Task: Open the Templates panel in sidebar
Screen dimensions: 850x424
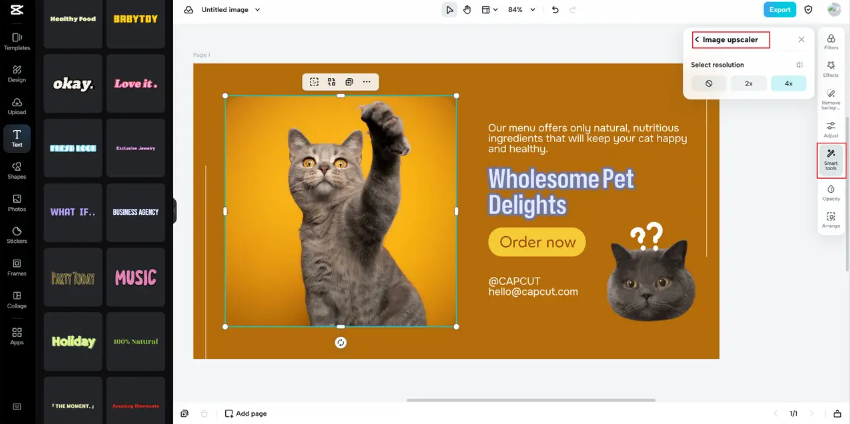Action: tap(17, 41)
